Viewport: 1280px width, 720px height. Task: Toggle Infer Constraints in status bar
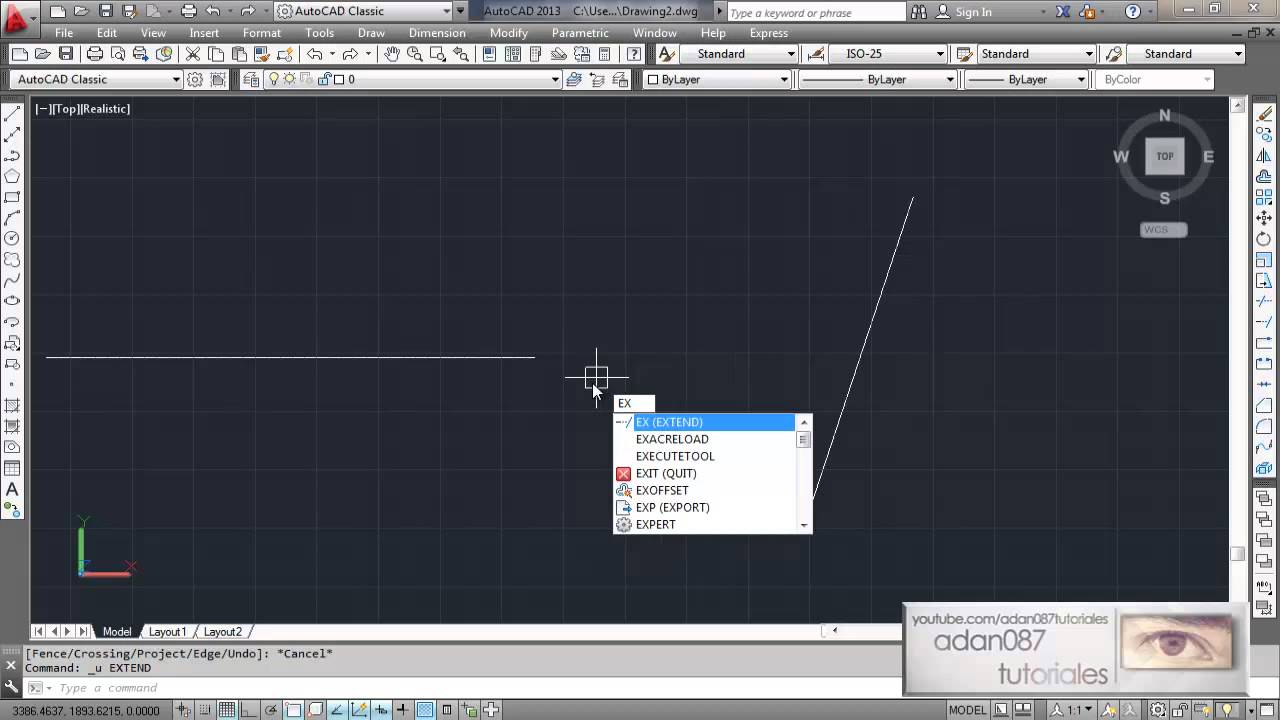pyautogui.click(x=184, y=710)
